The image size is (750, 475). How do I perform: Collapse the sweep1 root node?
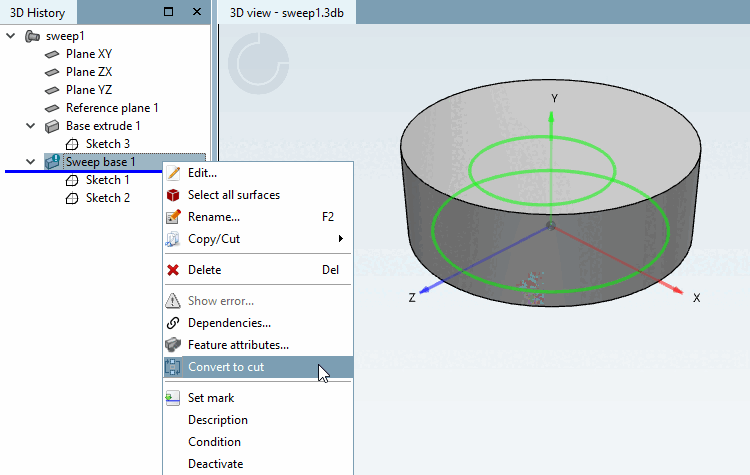click(11, 36)
